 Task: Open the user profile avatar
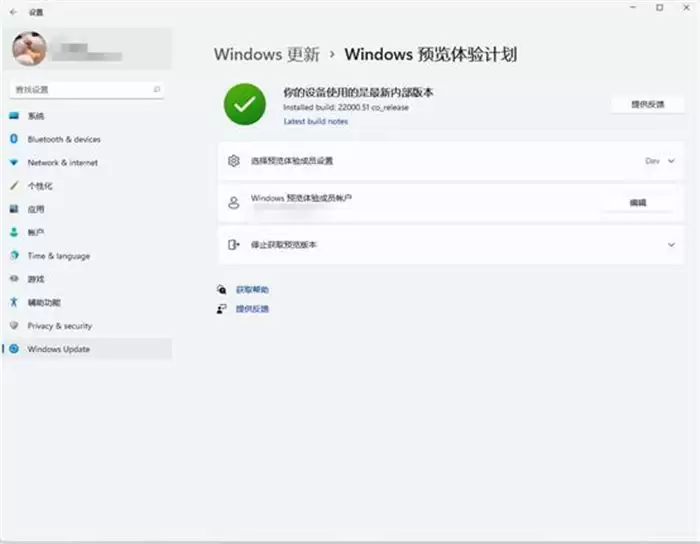coord(29,49)
